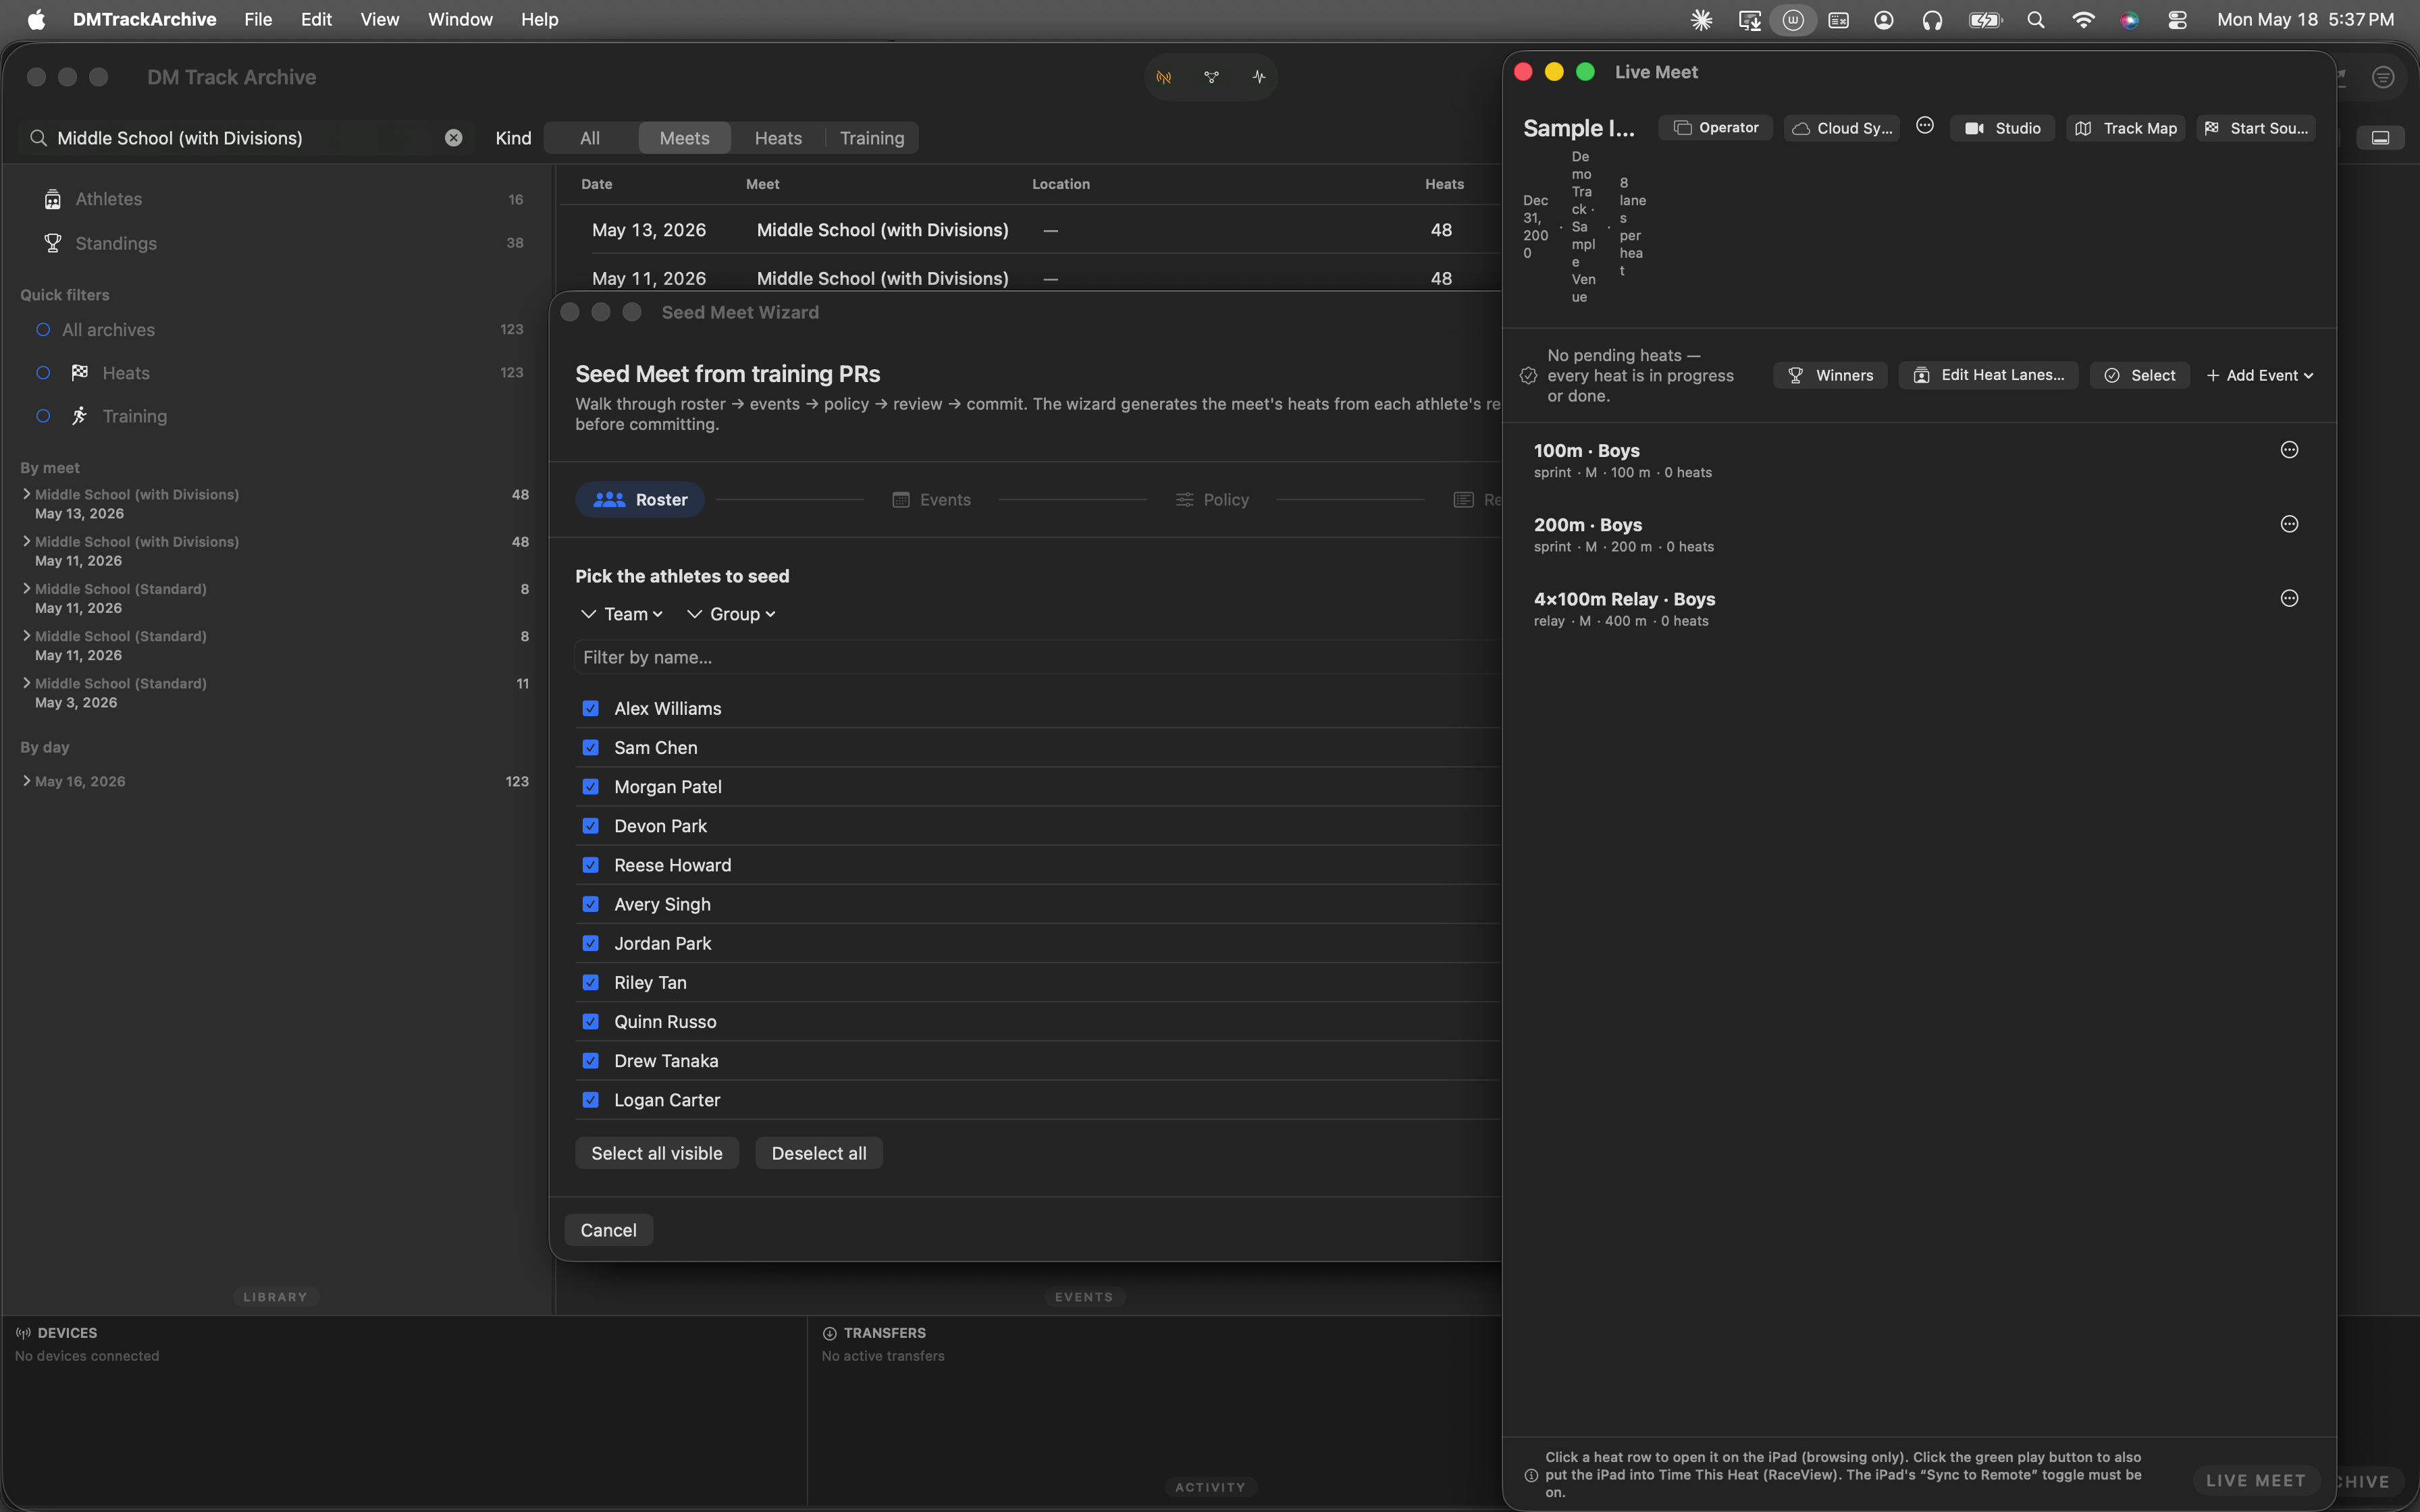Select the Training quick filter radio

click(43, 416)
